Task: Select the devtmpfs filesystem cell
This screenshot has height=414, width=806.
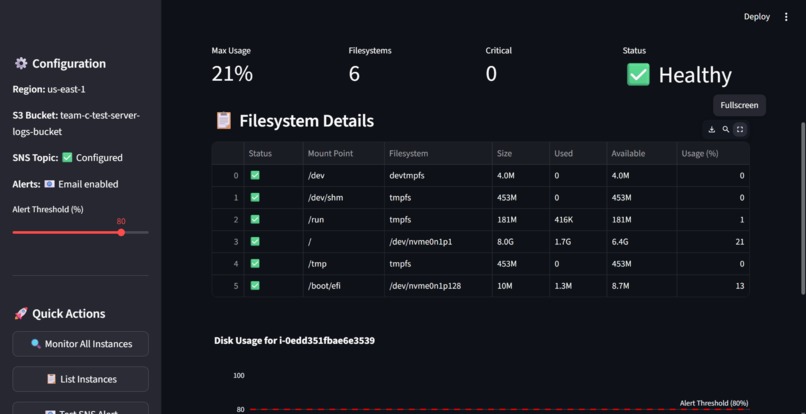Action: (x=438, y=175)
